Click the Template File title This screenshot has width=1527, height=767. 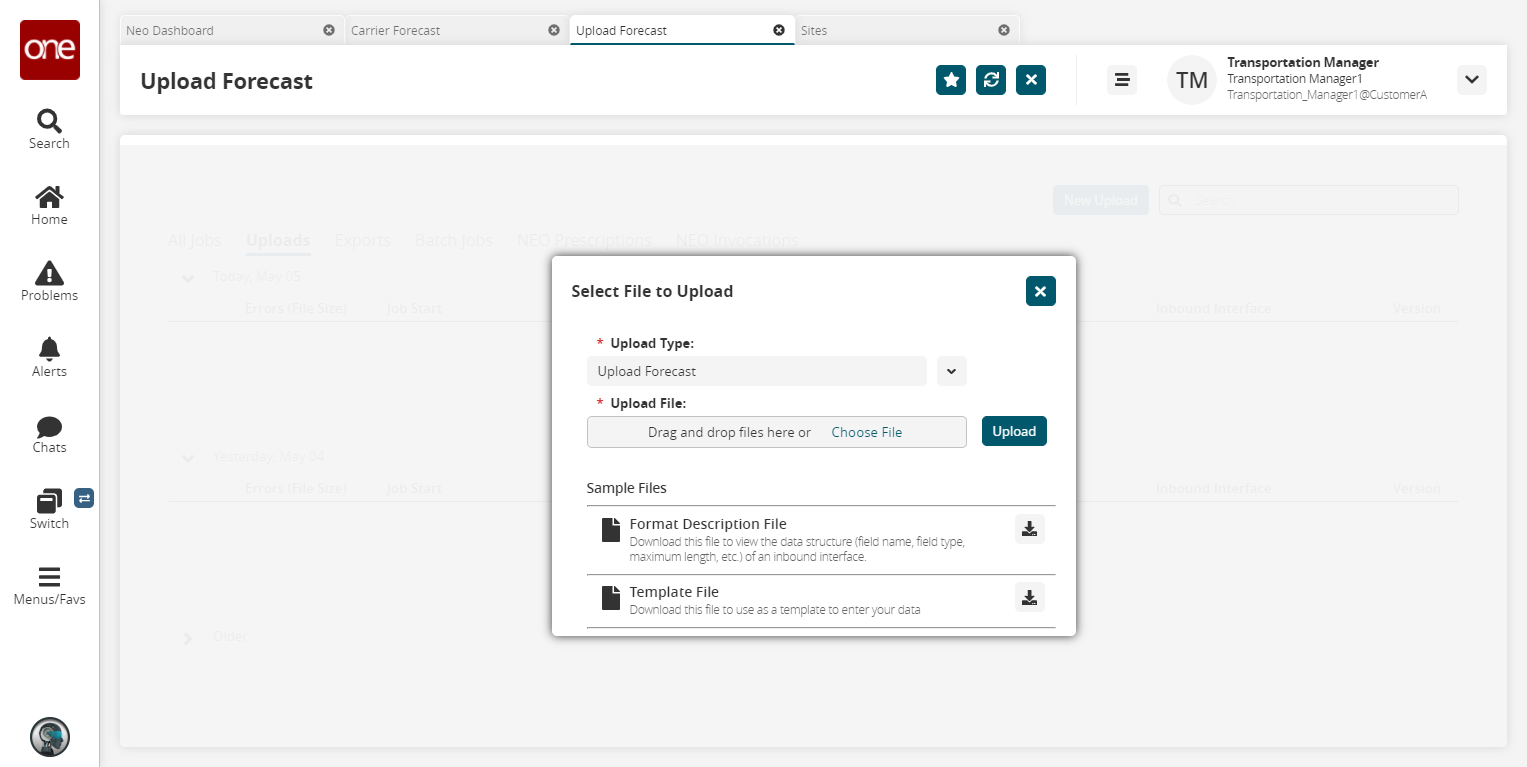(x=674, y=592)
